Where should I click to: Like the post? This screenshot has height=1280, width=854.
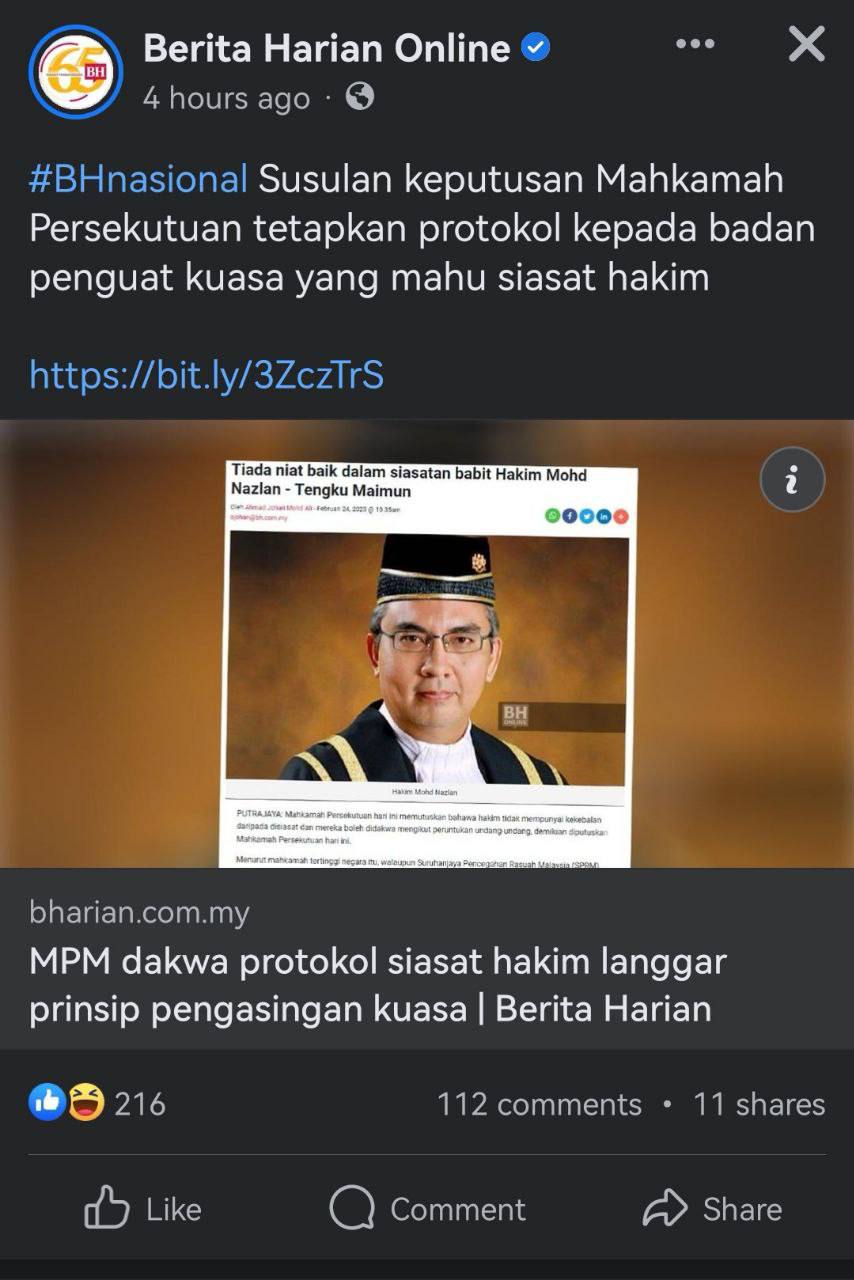[x=143, y=1209]
